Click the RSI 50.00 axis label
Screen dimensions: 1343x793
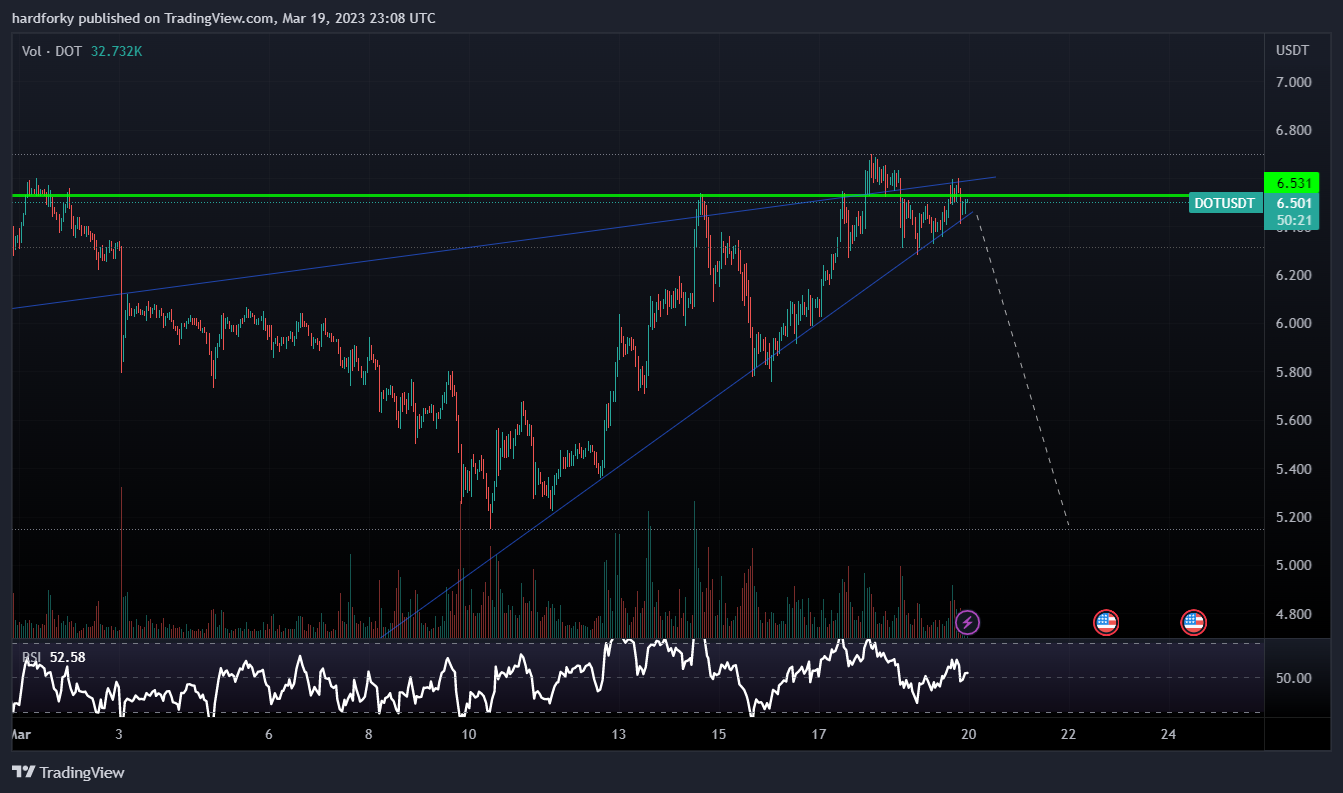(1294, 678)
